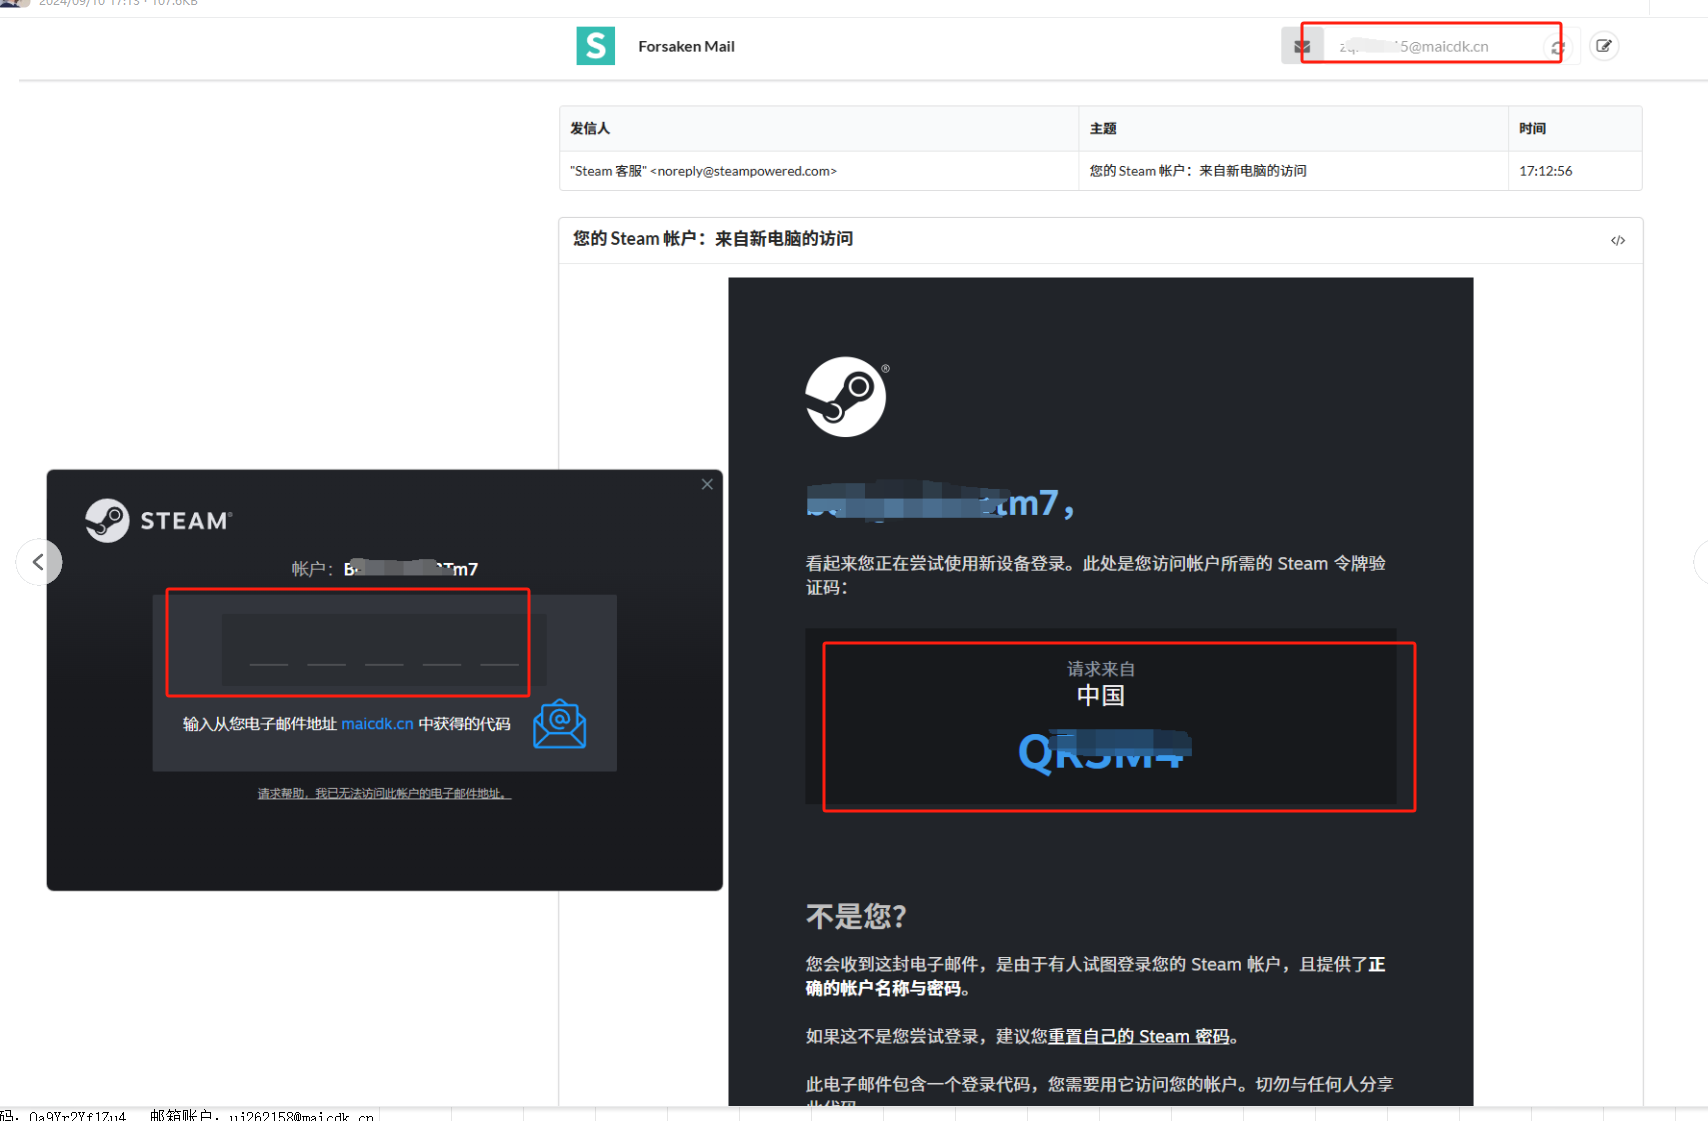
Task: Toggle the email source code view icon
Action: coord(1618,240)
